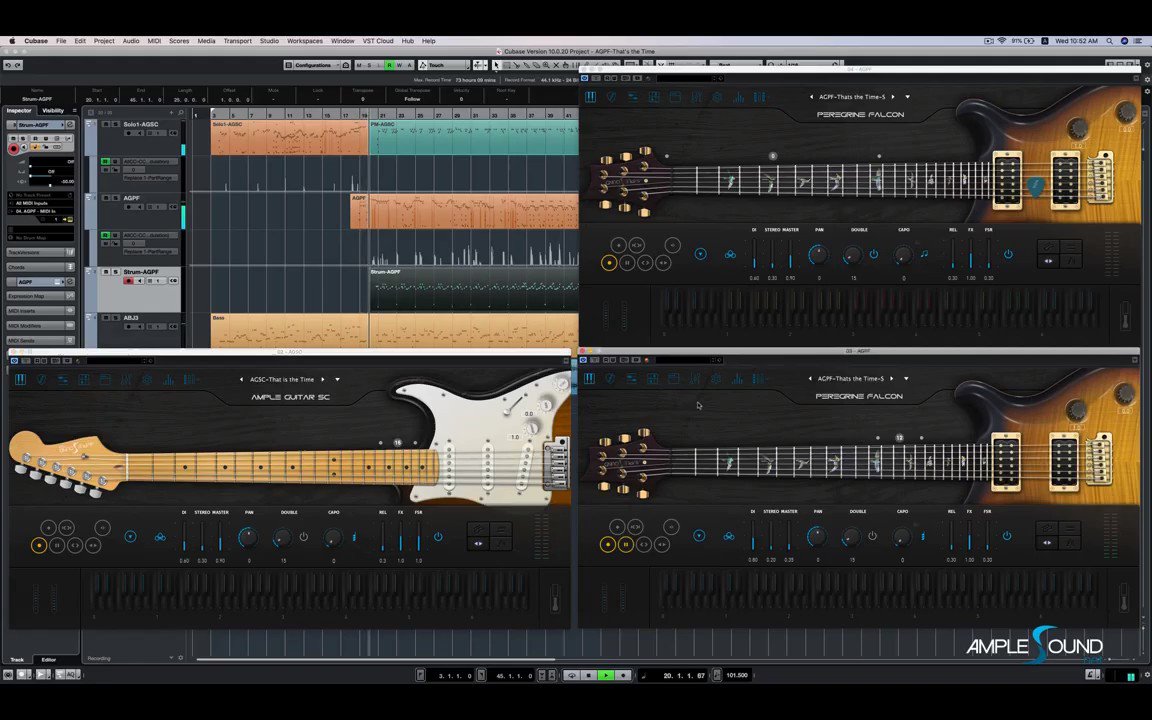Open Strummer panel icon in top-right AGPF window
The image size is (1152, 720).
(611, 97)
